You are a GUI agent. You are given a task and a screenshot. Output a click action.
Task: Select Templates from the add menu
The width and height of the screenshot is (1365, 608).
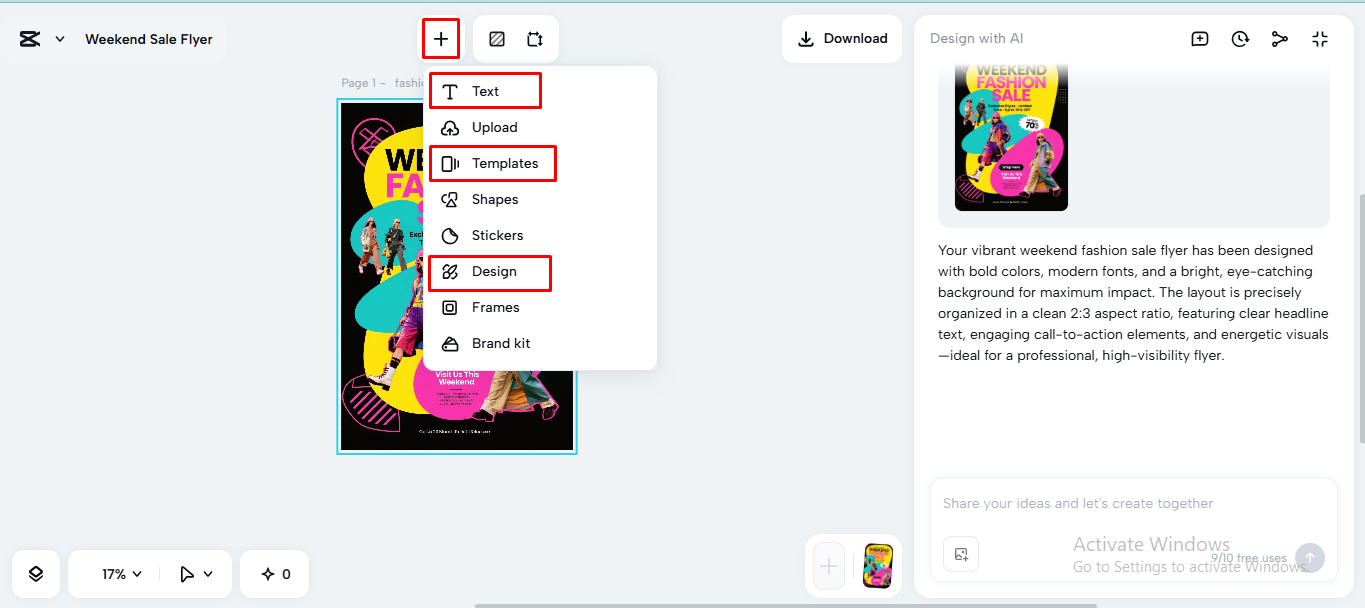[x=492, y=163]
